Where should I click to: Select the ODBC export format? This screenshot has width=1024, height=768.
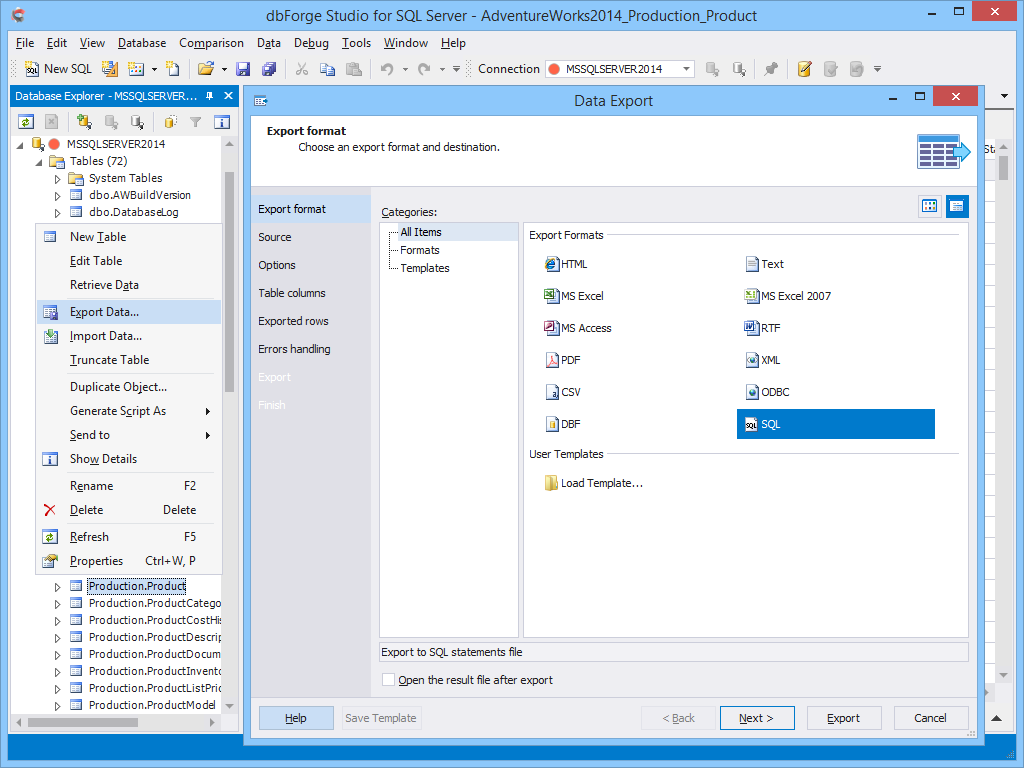click(767, 392)
